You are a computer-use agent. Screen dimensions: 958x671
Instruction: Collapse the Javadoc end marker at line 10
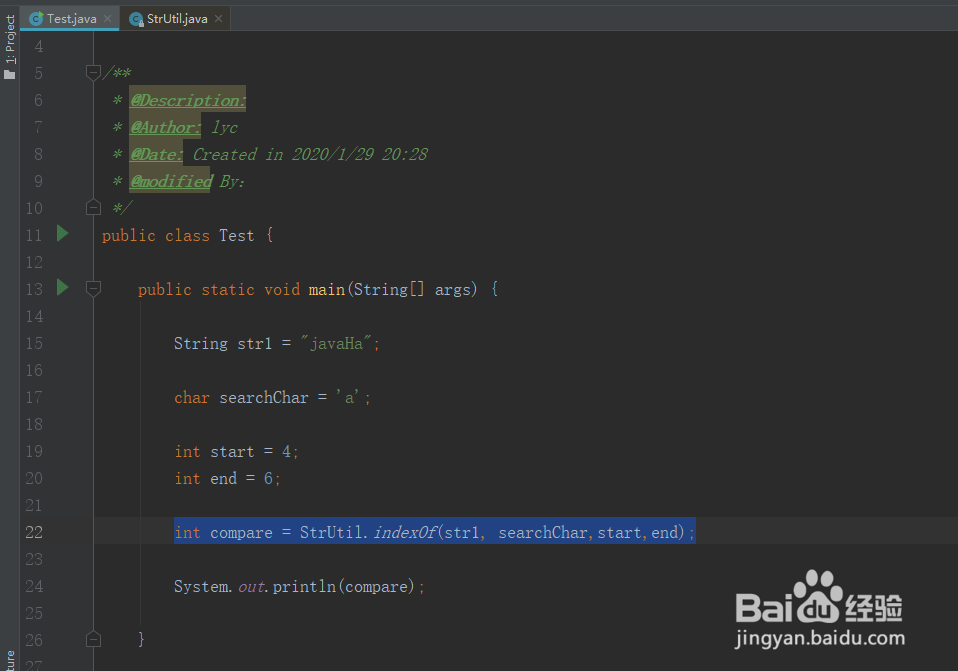pyautogui.click(x=93, y=207)
